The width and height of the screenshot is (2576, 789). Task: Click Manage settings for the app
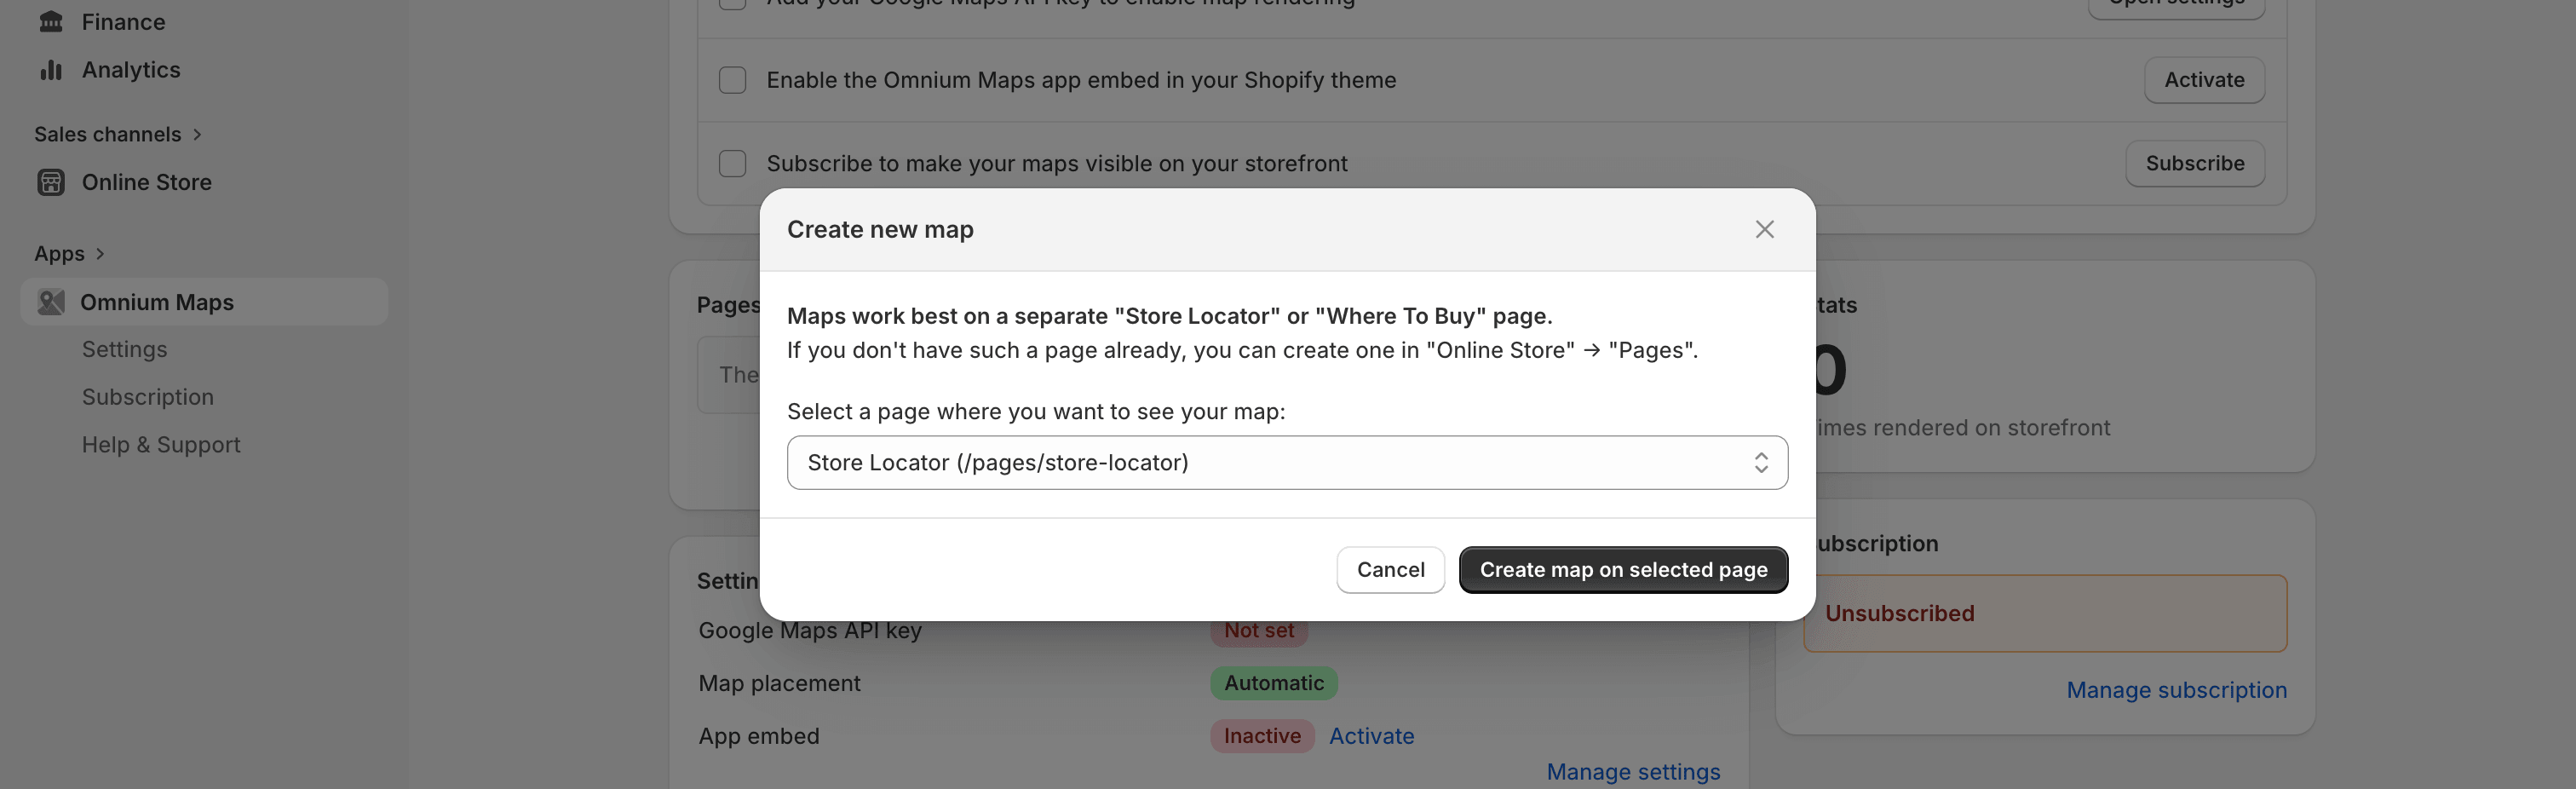(x=1633, y=771)
